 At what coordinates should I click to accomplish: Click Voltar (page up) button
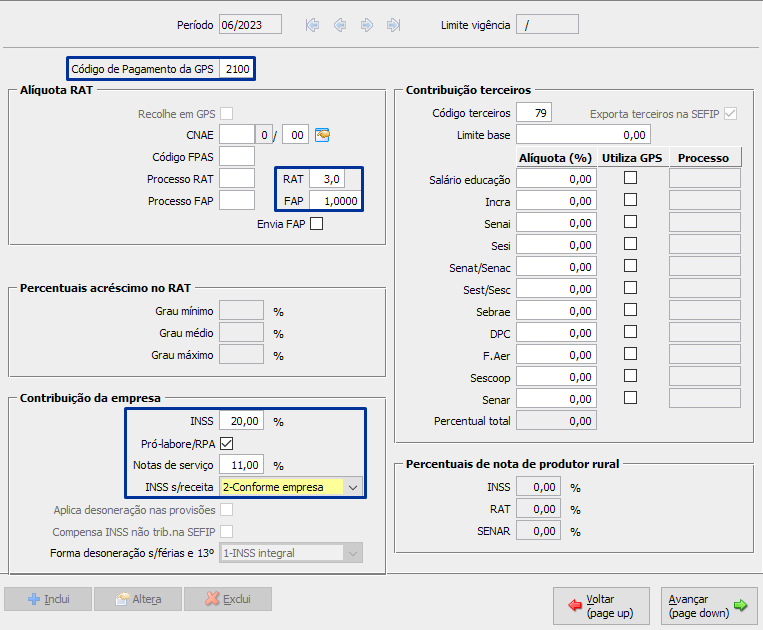click(601, 606)
